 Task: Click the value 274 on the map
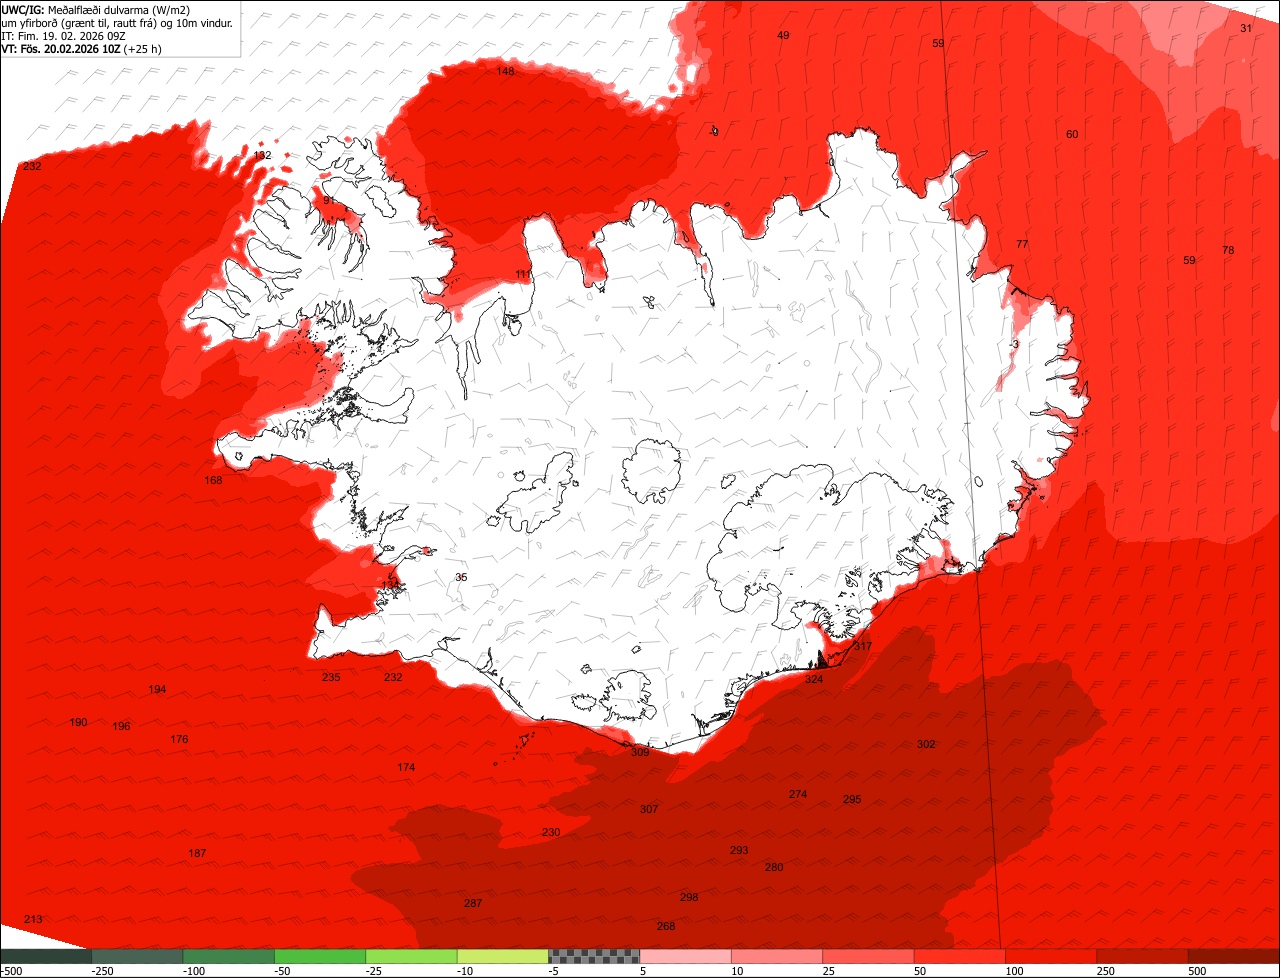tap(797, 794)
